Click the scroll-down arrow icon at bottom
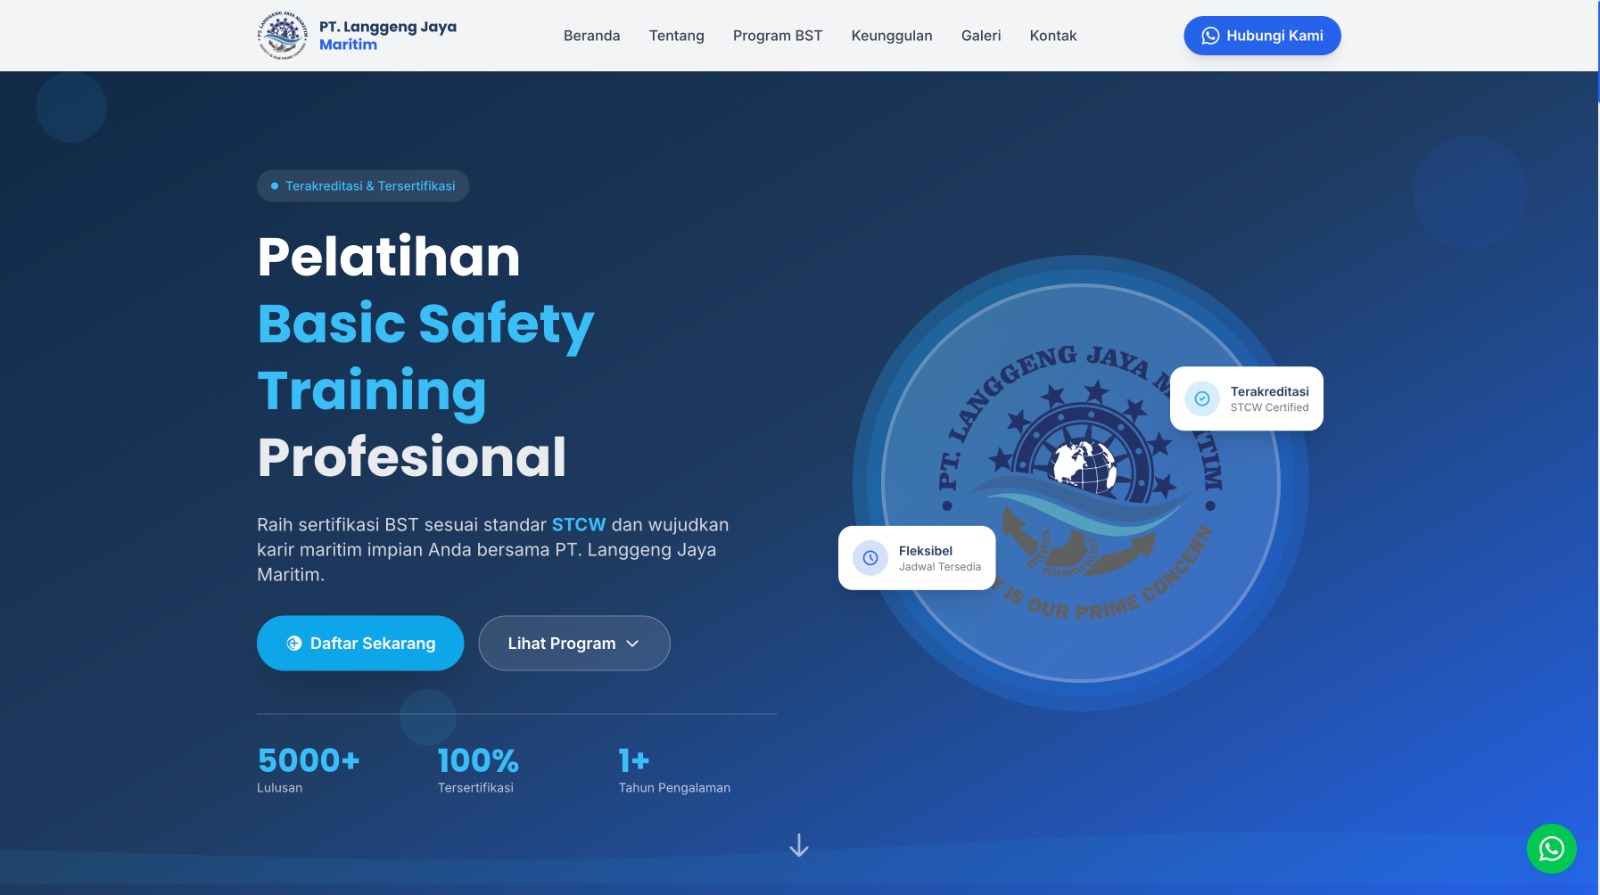Image resolution: width=1600 pixels, height=895 pixels. click(x=798, y=846)
